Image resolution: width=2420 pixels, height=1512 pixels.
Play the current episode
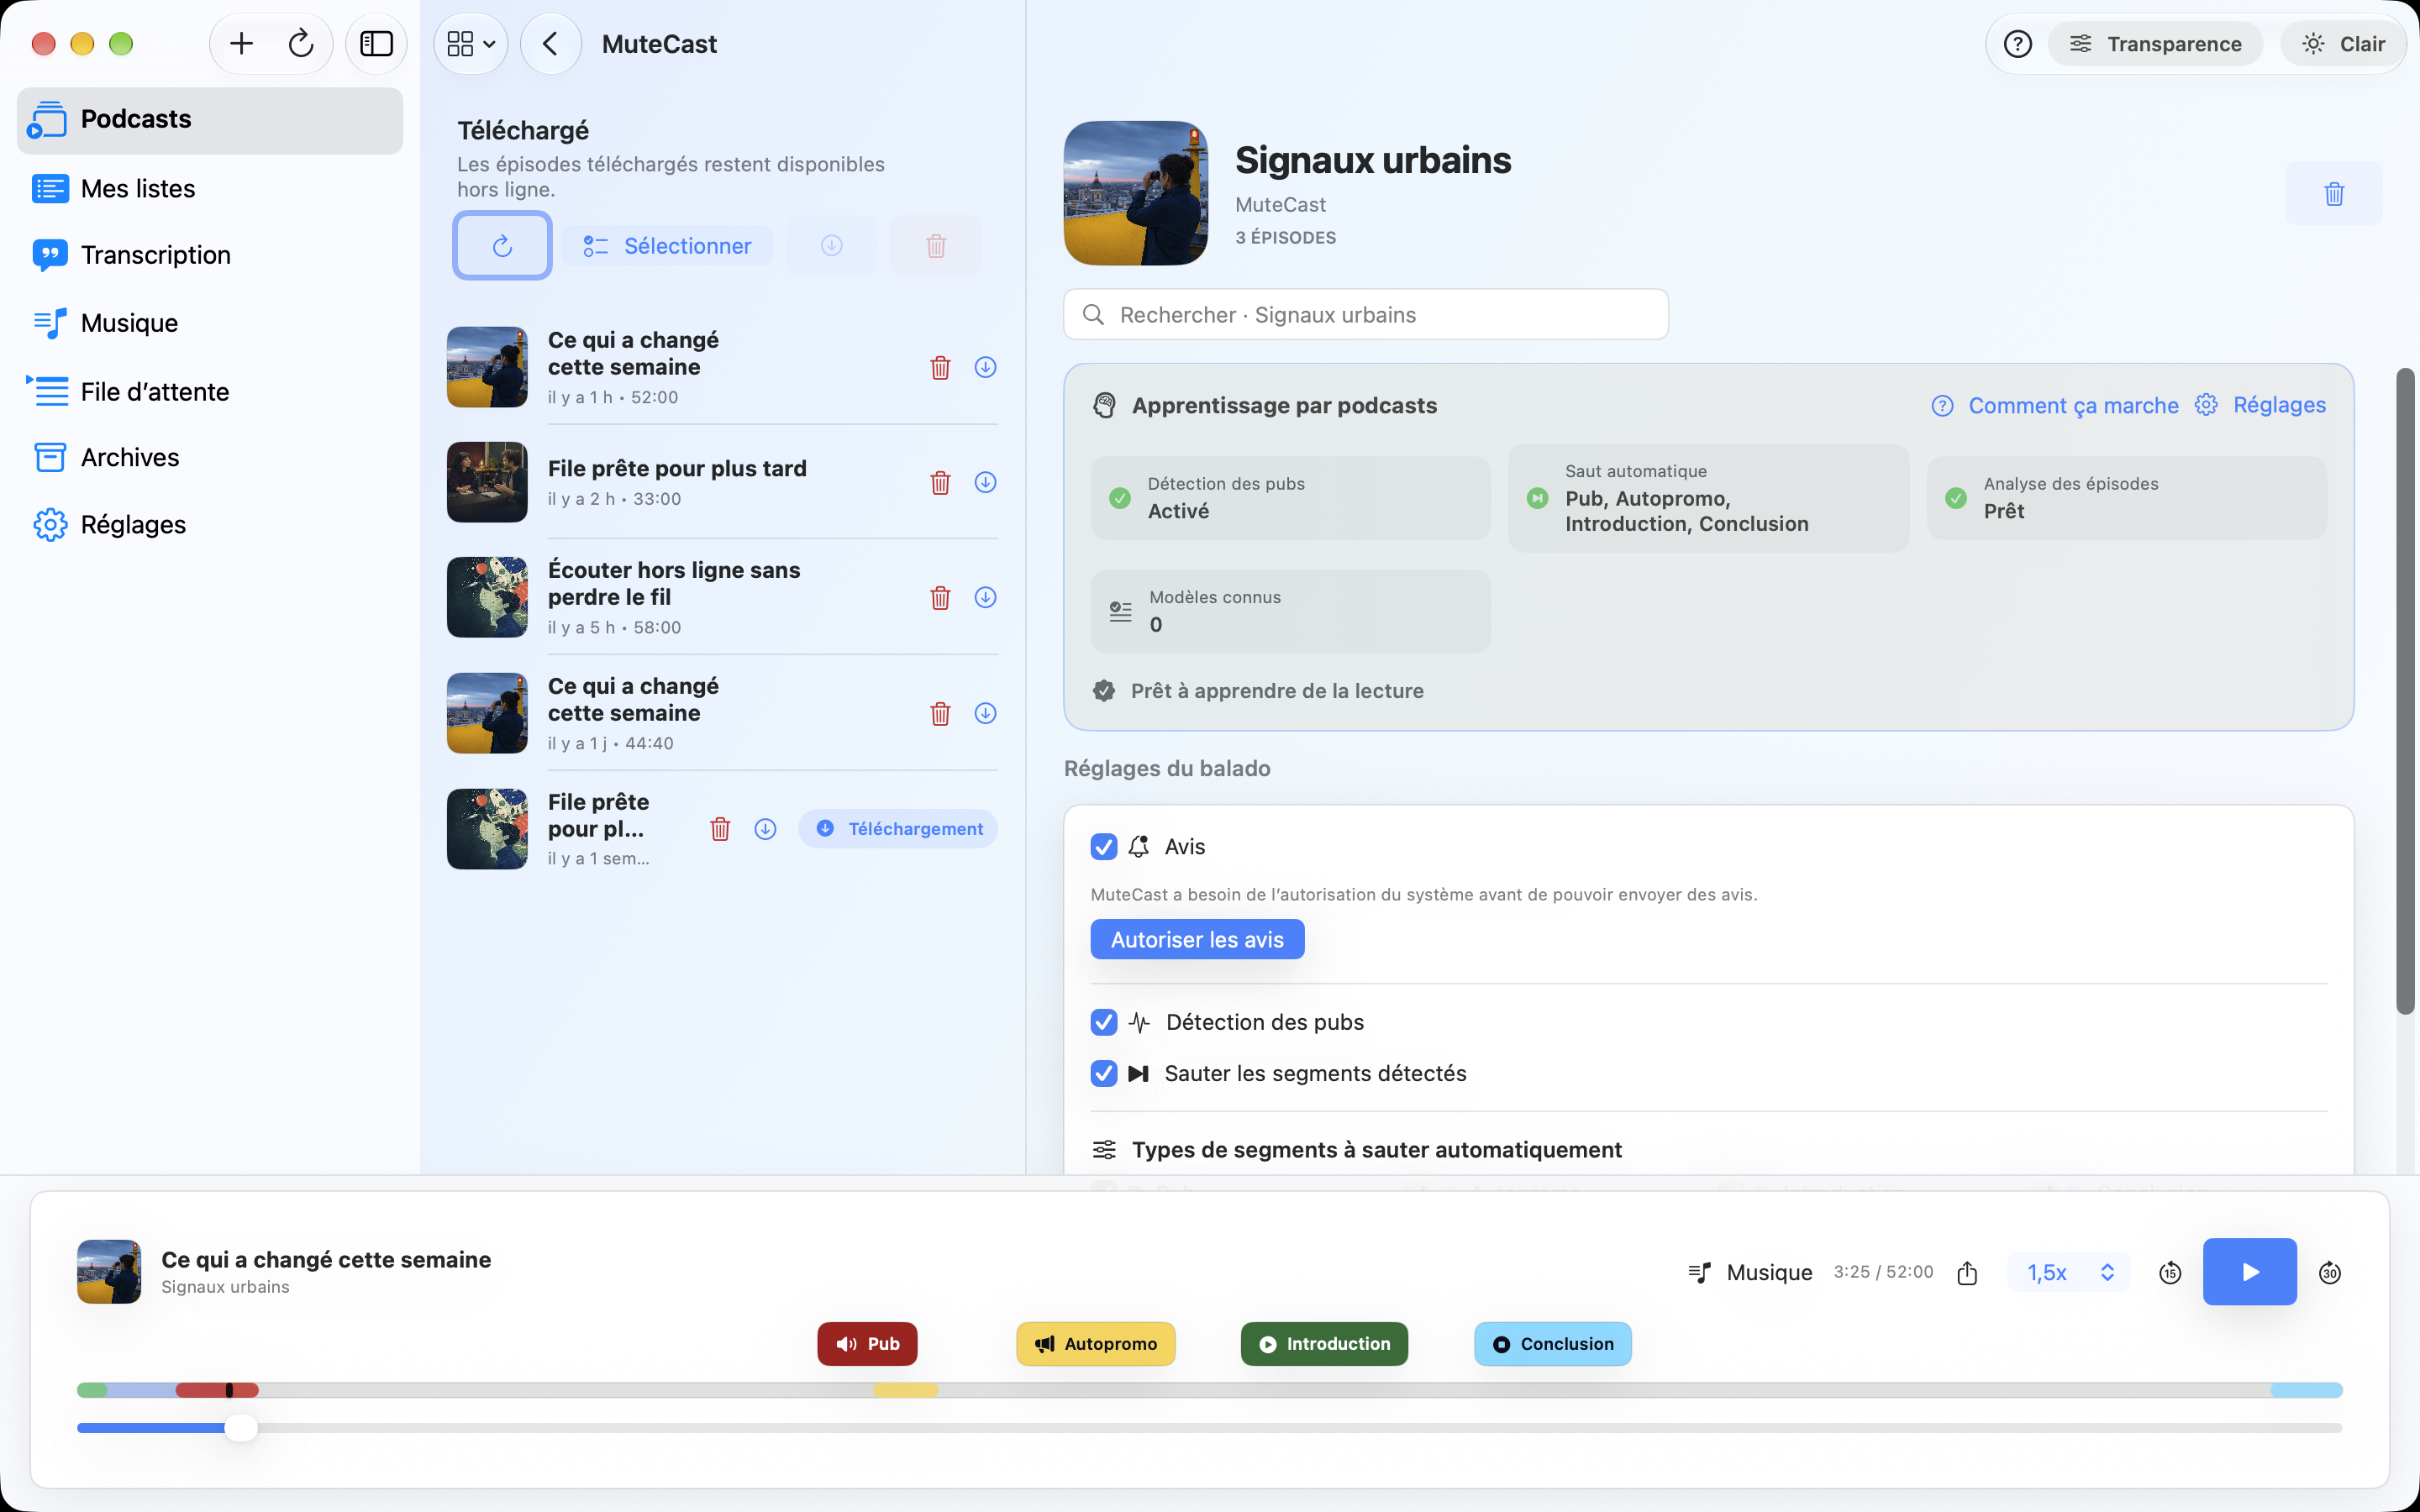click(2249, 1272)
